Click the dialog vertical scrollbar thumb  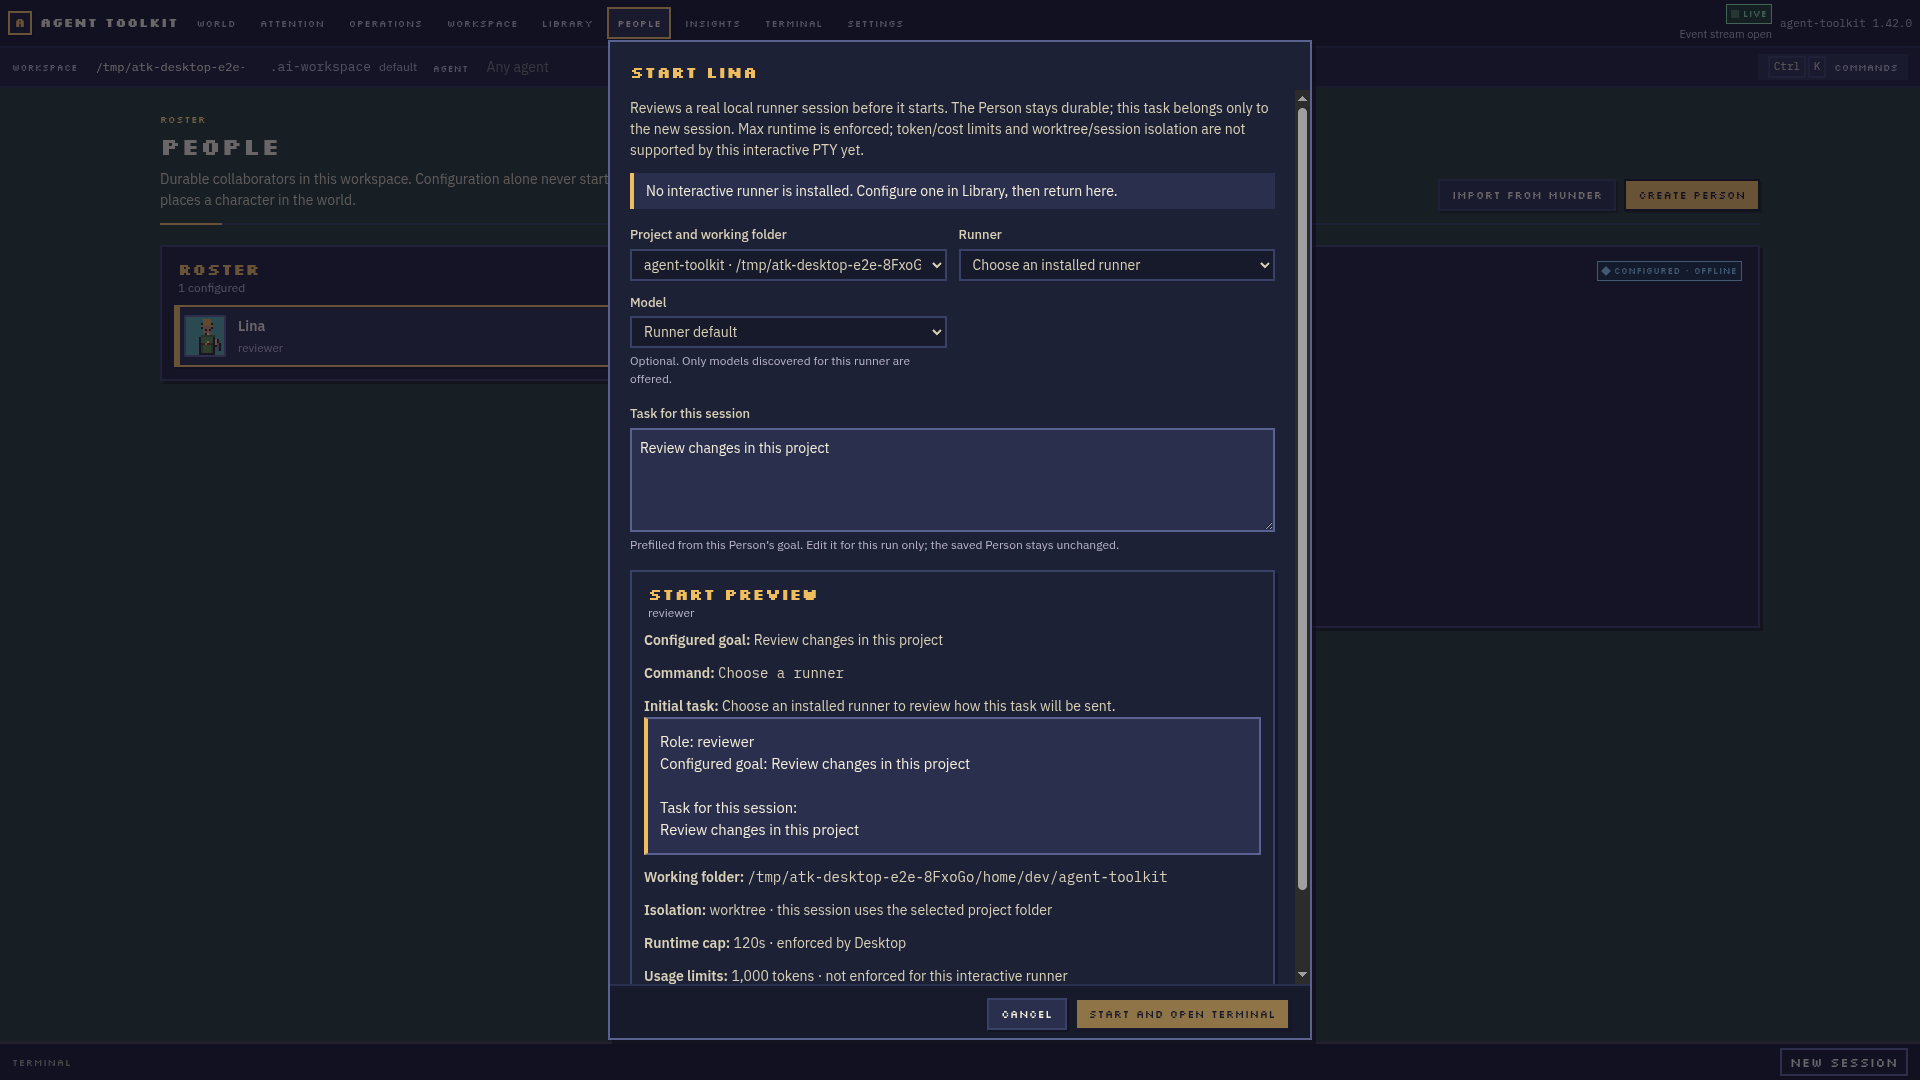pos(1302,499)
